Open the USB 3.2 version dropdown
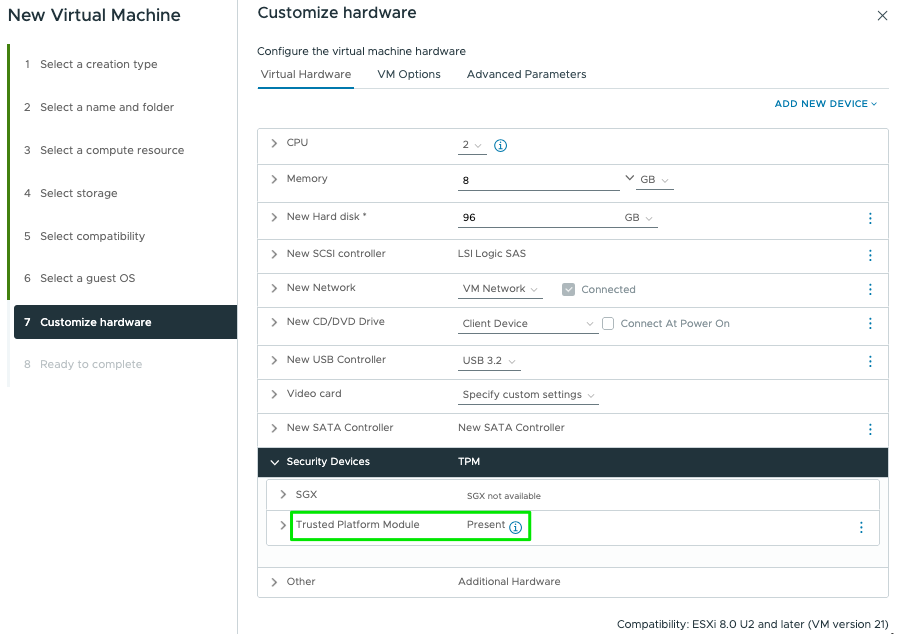The image size is (899, 634). point(489,361)
